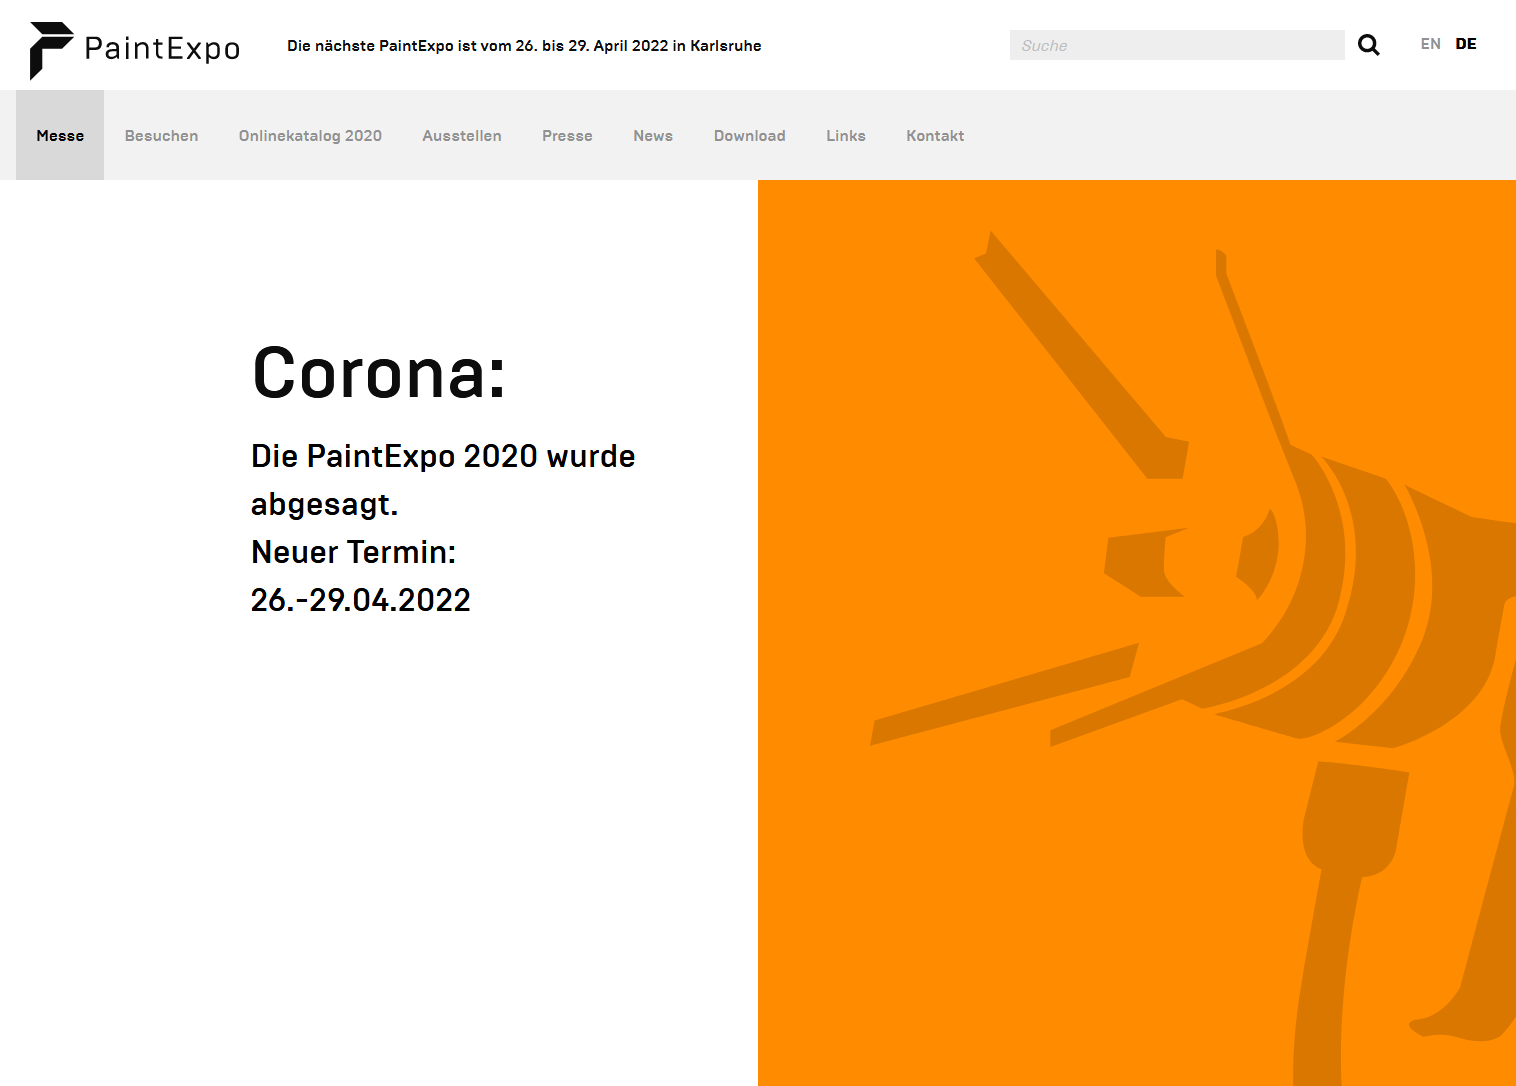1516x1086 pixels.
Task: Select the DE language link
Action: (1466, 44)
